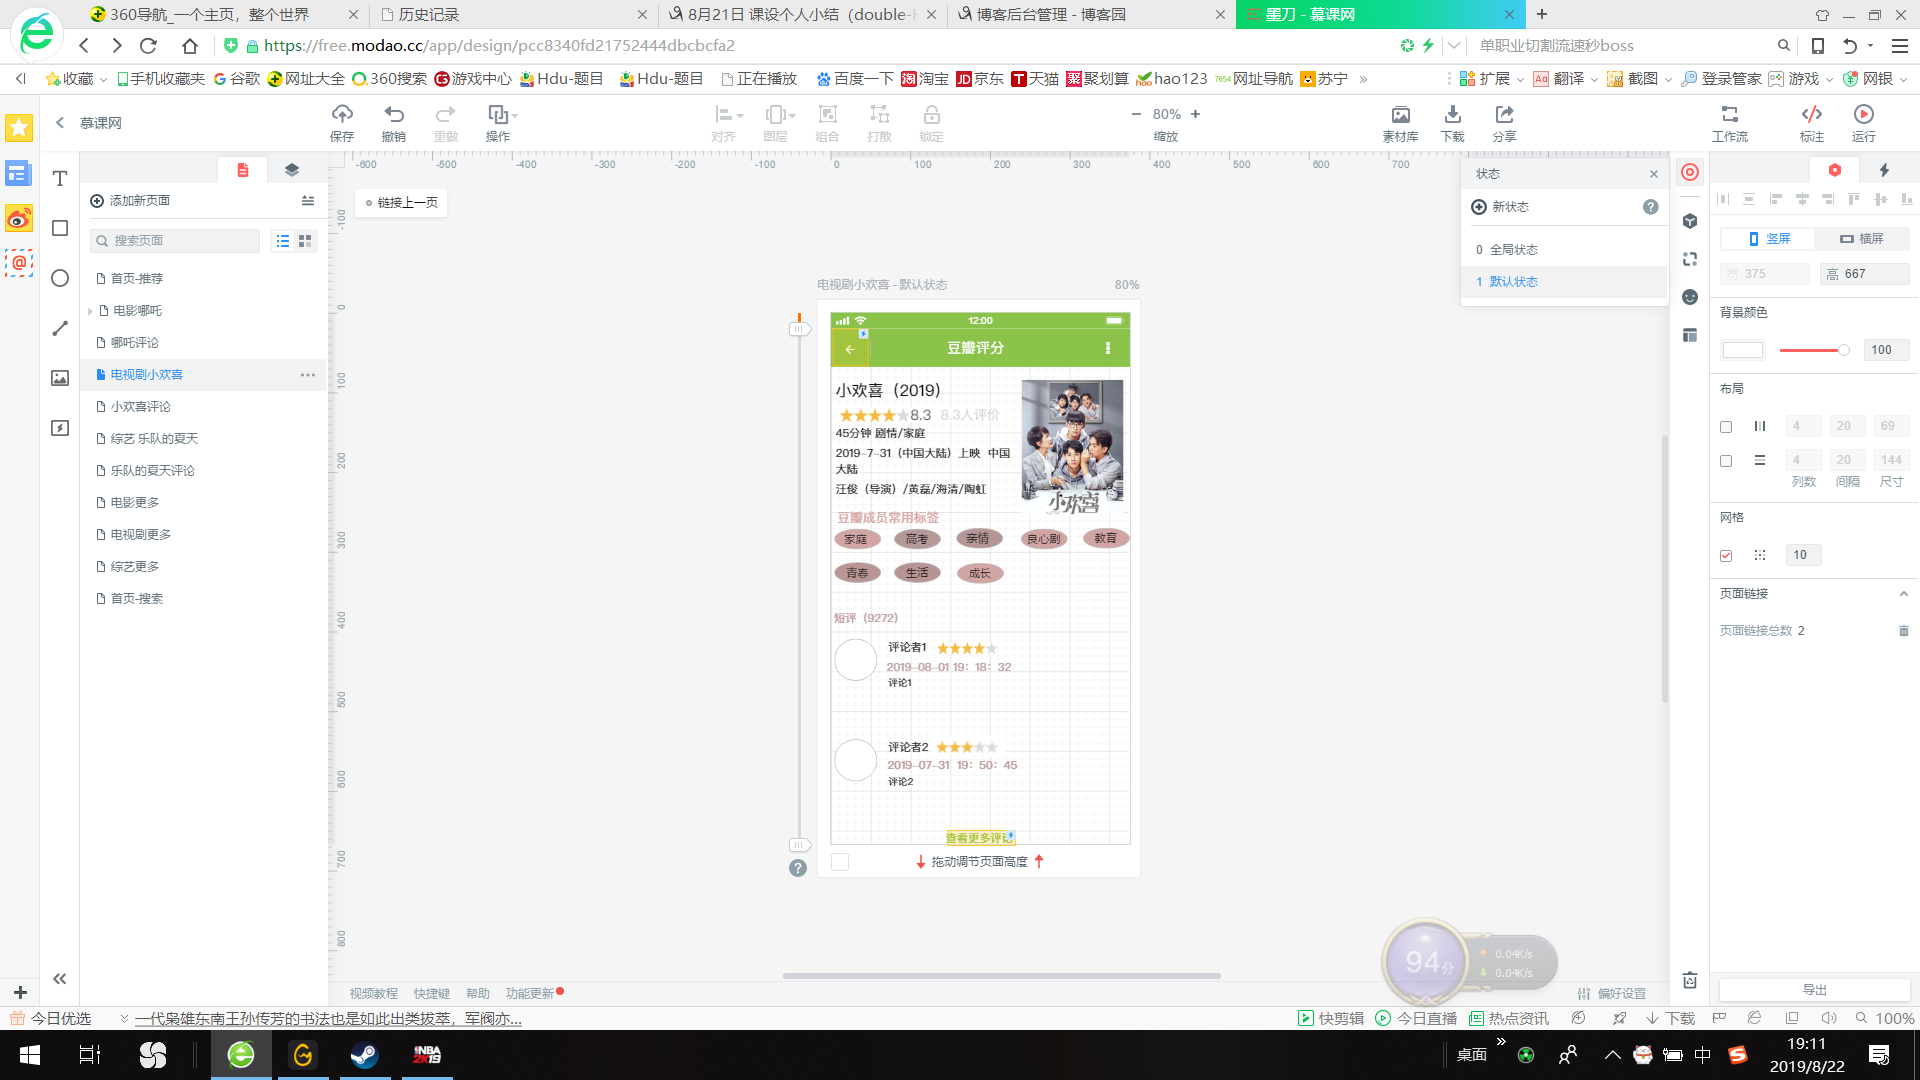The image size is (1920, 1080).
Task: Enable the column layout checkbox
Action: [1726, 427]
